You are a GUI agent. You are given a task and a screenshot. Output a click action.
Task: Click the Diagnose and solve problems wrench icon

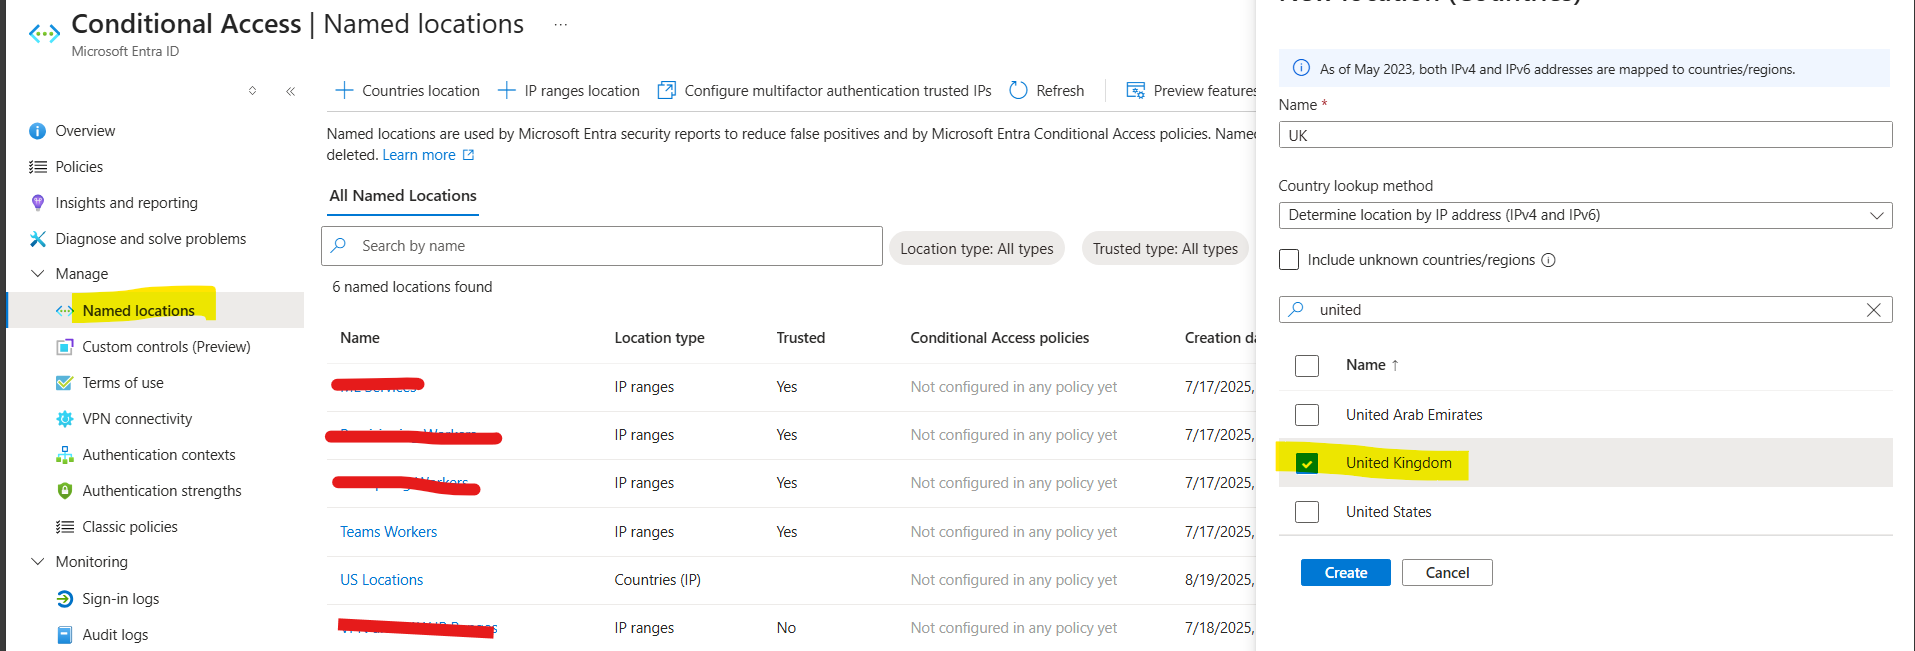pos(38,239)
